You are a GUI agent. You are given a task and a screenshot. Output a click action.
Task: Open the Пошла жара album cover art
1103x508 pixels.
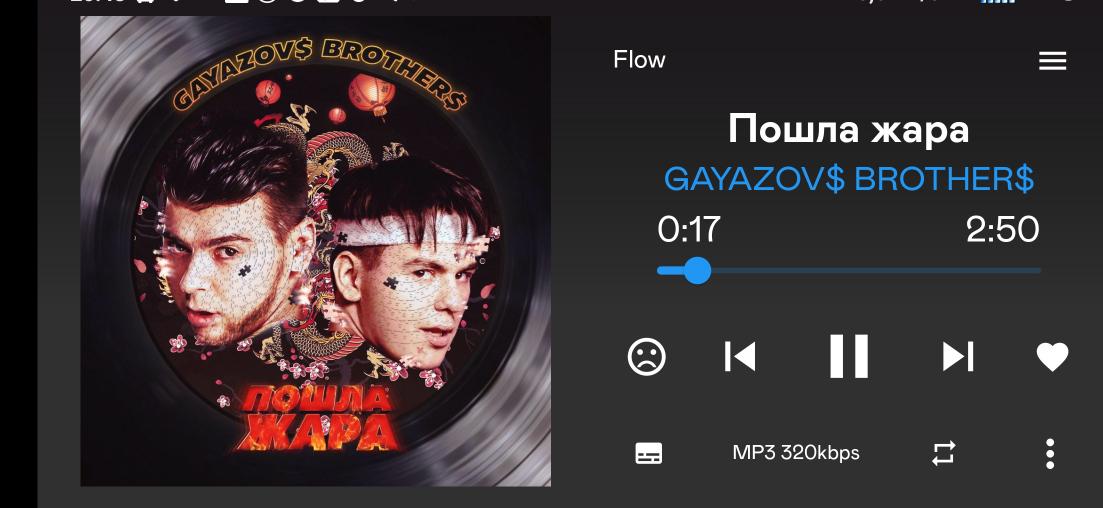316,251
